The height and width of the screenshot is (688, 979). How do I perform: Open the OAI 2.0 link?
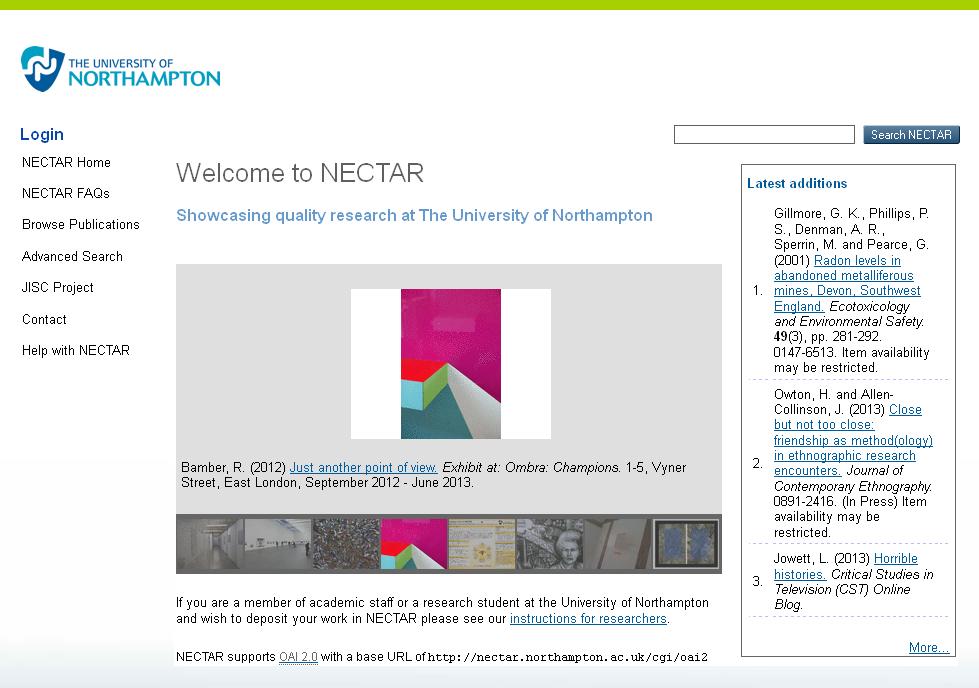tap(298, 657)
